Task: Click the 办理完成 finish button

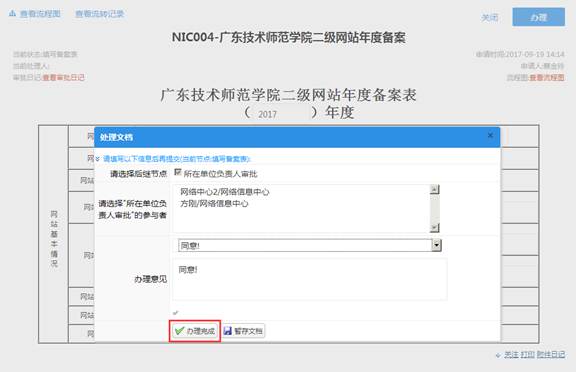Action: pos(195,331)
